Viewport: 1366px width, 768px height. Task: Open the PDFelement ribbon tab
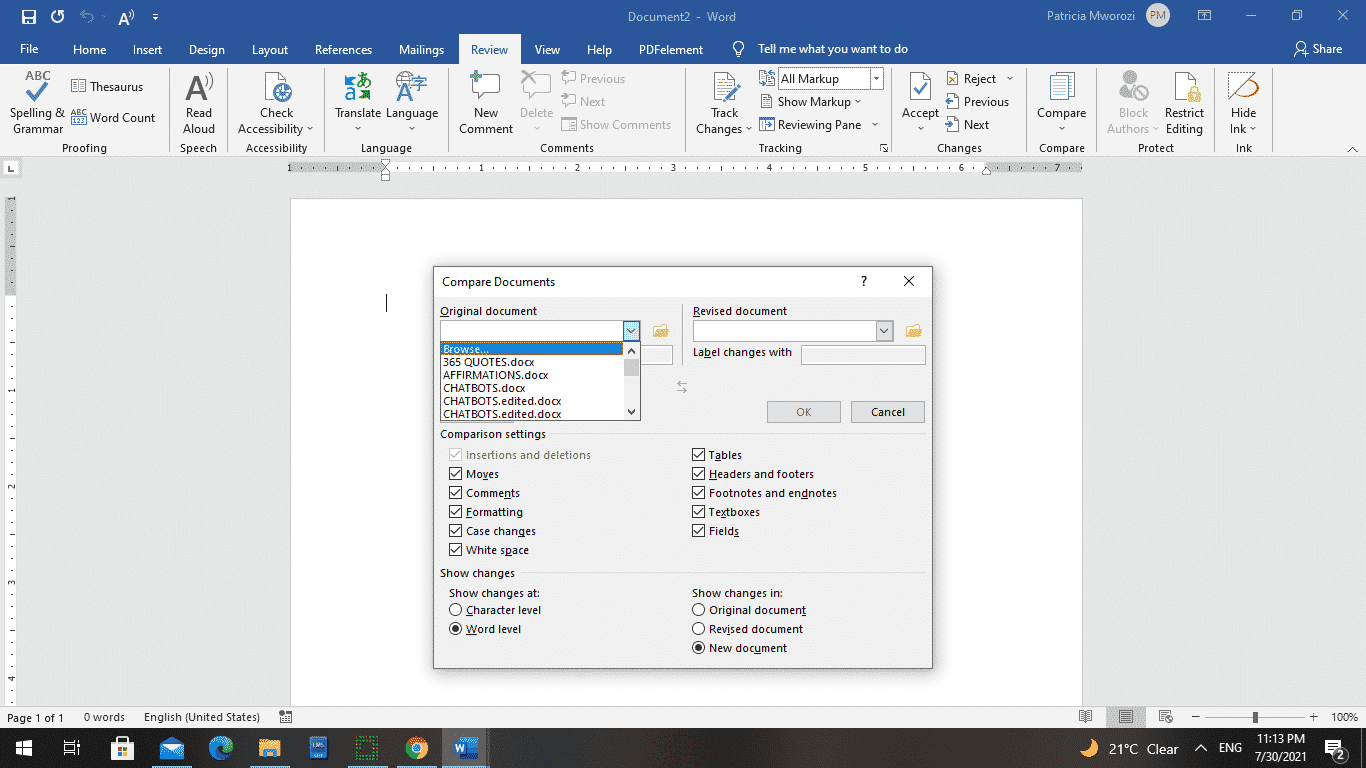point(670,48)
